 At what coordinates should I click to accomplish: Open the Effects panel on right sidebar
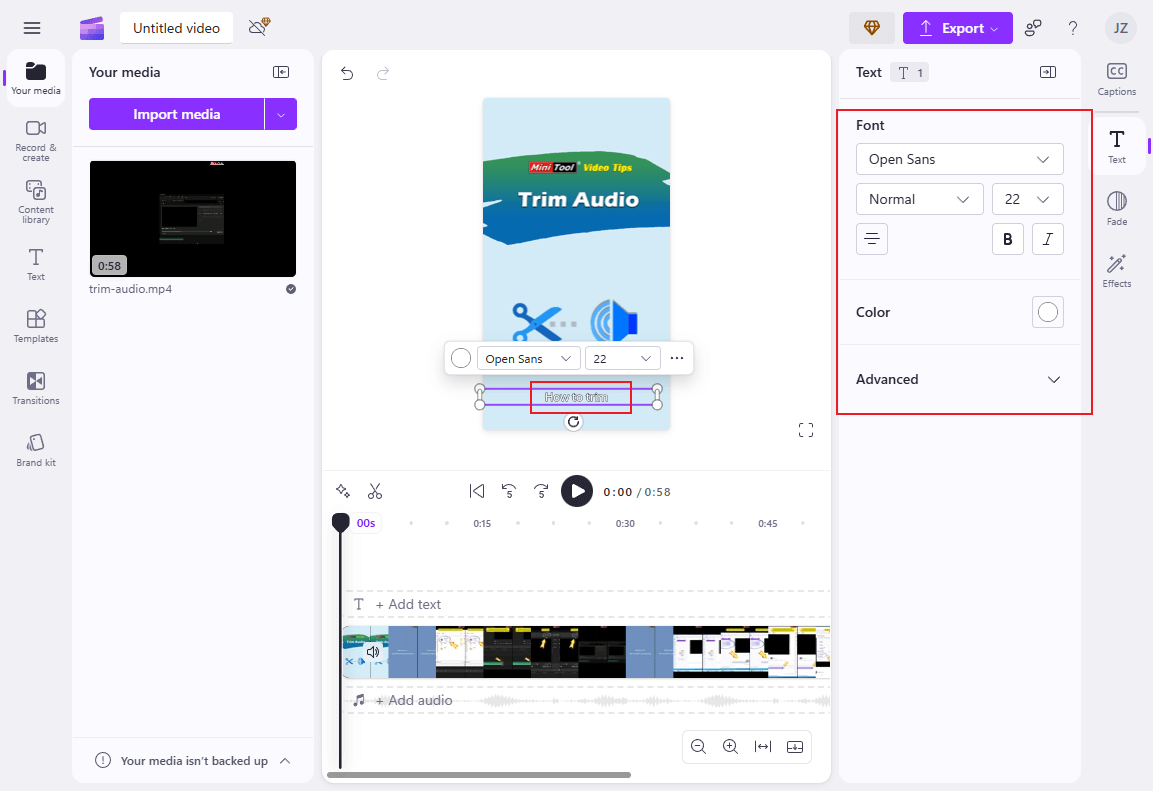1116,270
